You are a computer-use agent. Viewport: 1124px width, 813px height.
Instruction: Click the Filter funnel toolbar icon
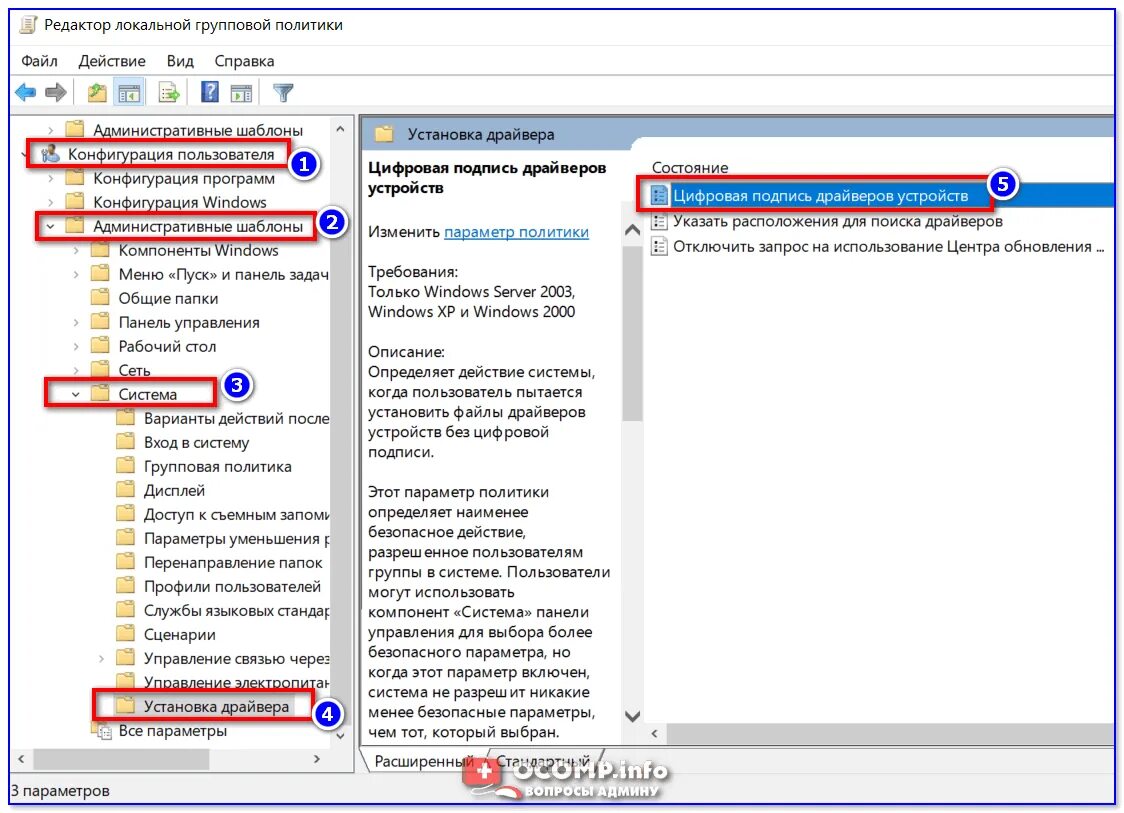pyautogui.click(x=283, y=92)
